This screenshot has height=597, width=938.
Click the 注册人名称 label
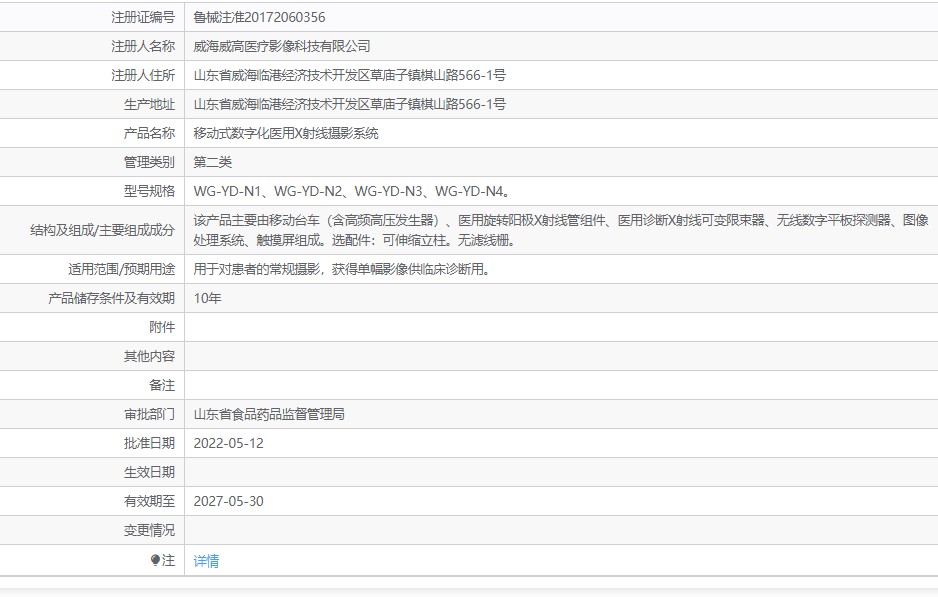pyautogui.click(x=143, y=46)
